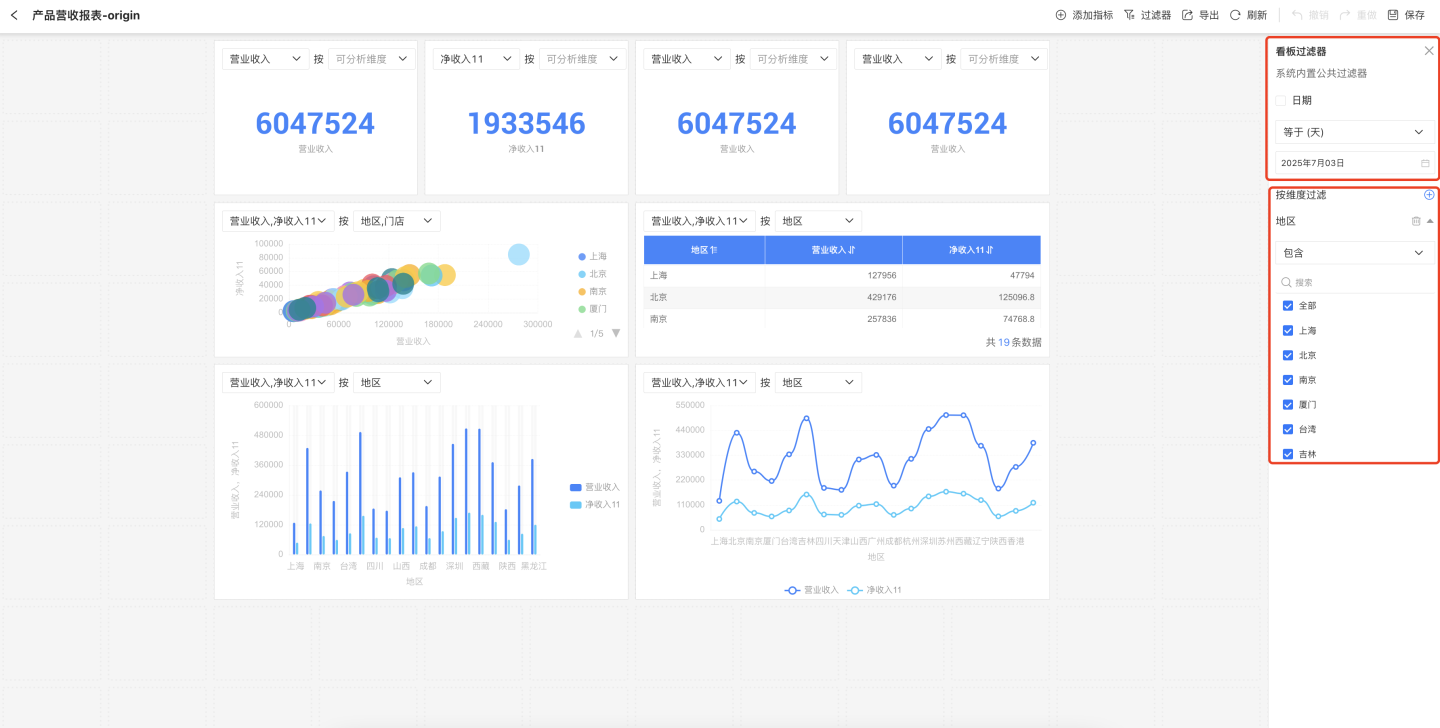Enable the 日期 checkbox
Image resolution: width=1440 pixels, height=728 pixels.
pyautogui.click(x=1281, y=100)
